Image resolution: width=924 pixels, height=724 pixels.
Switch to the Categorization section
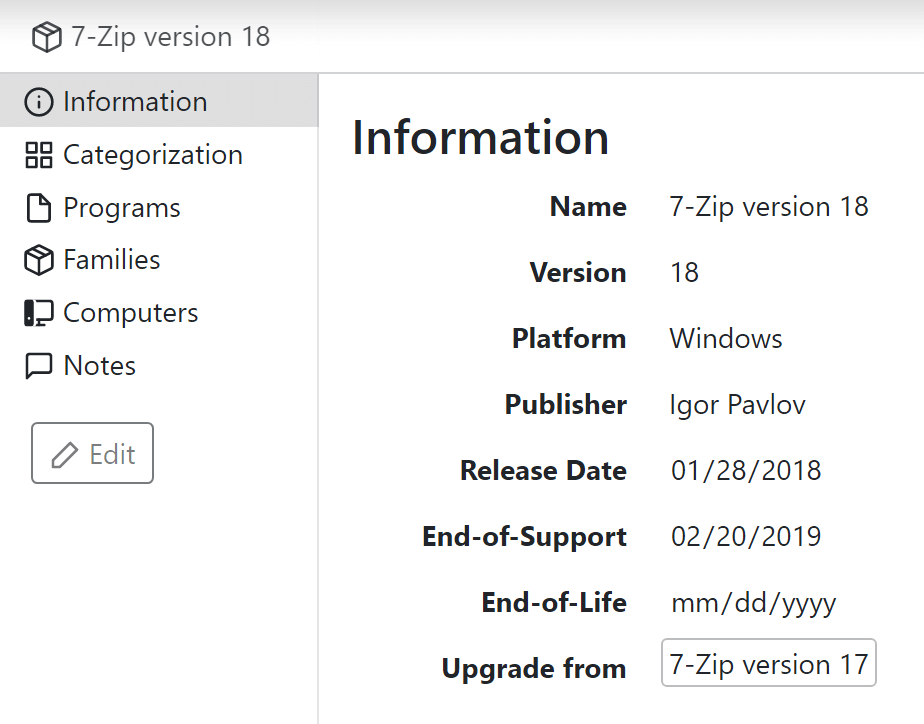click(x=153, y=154)
